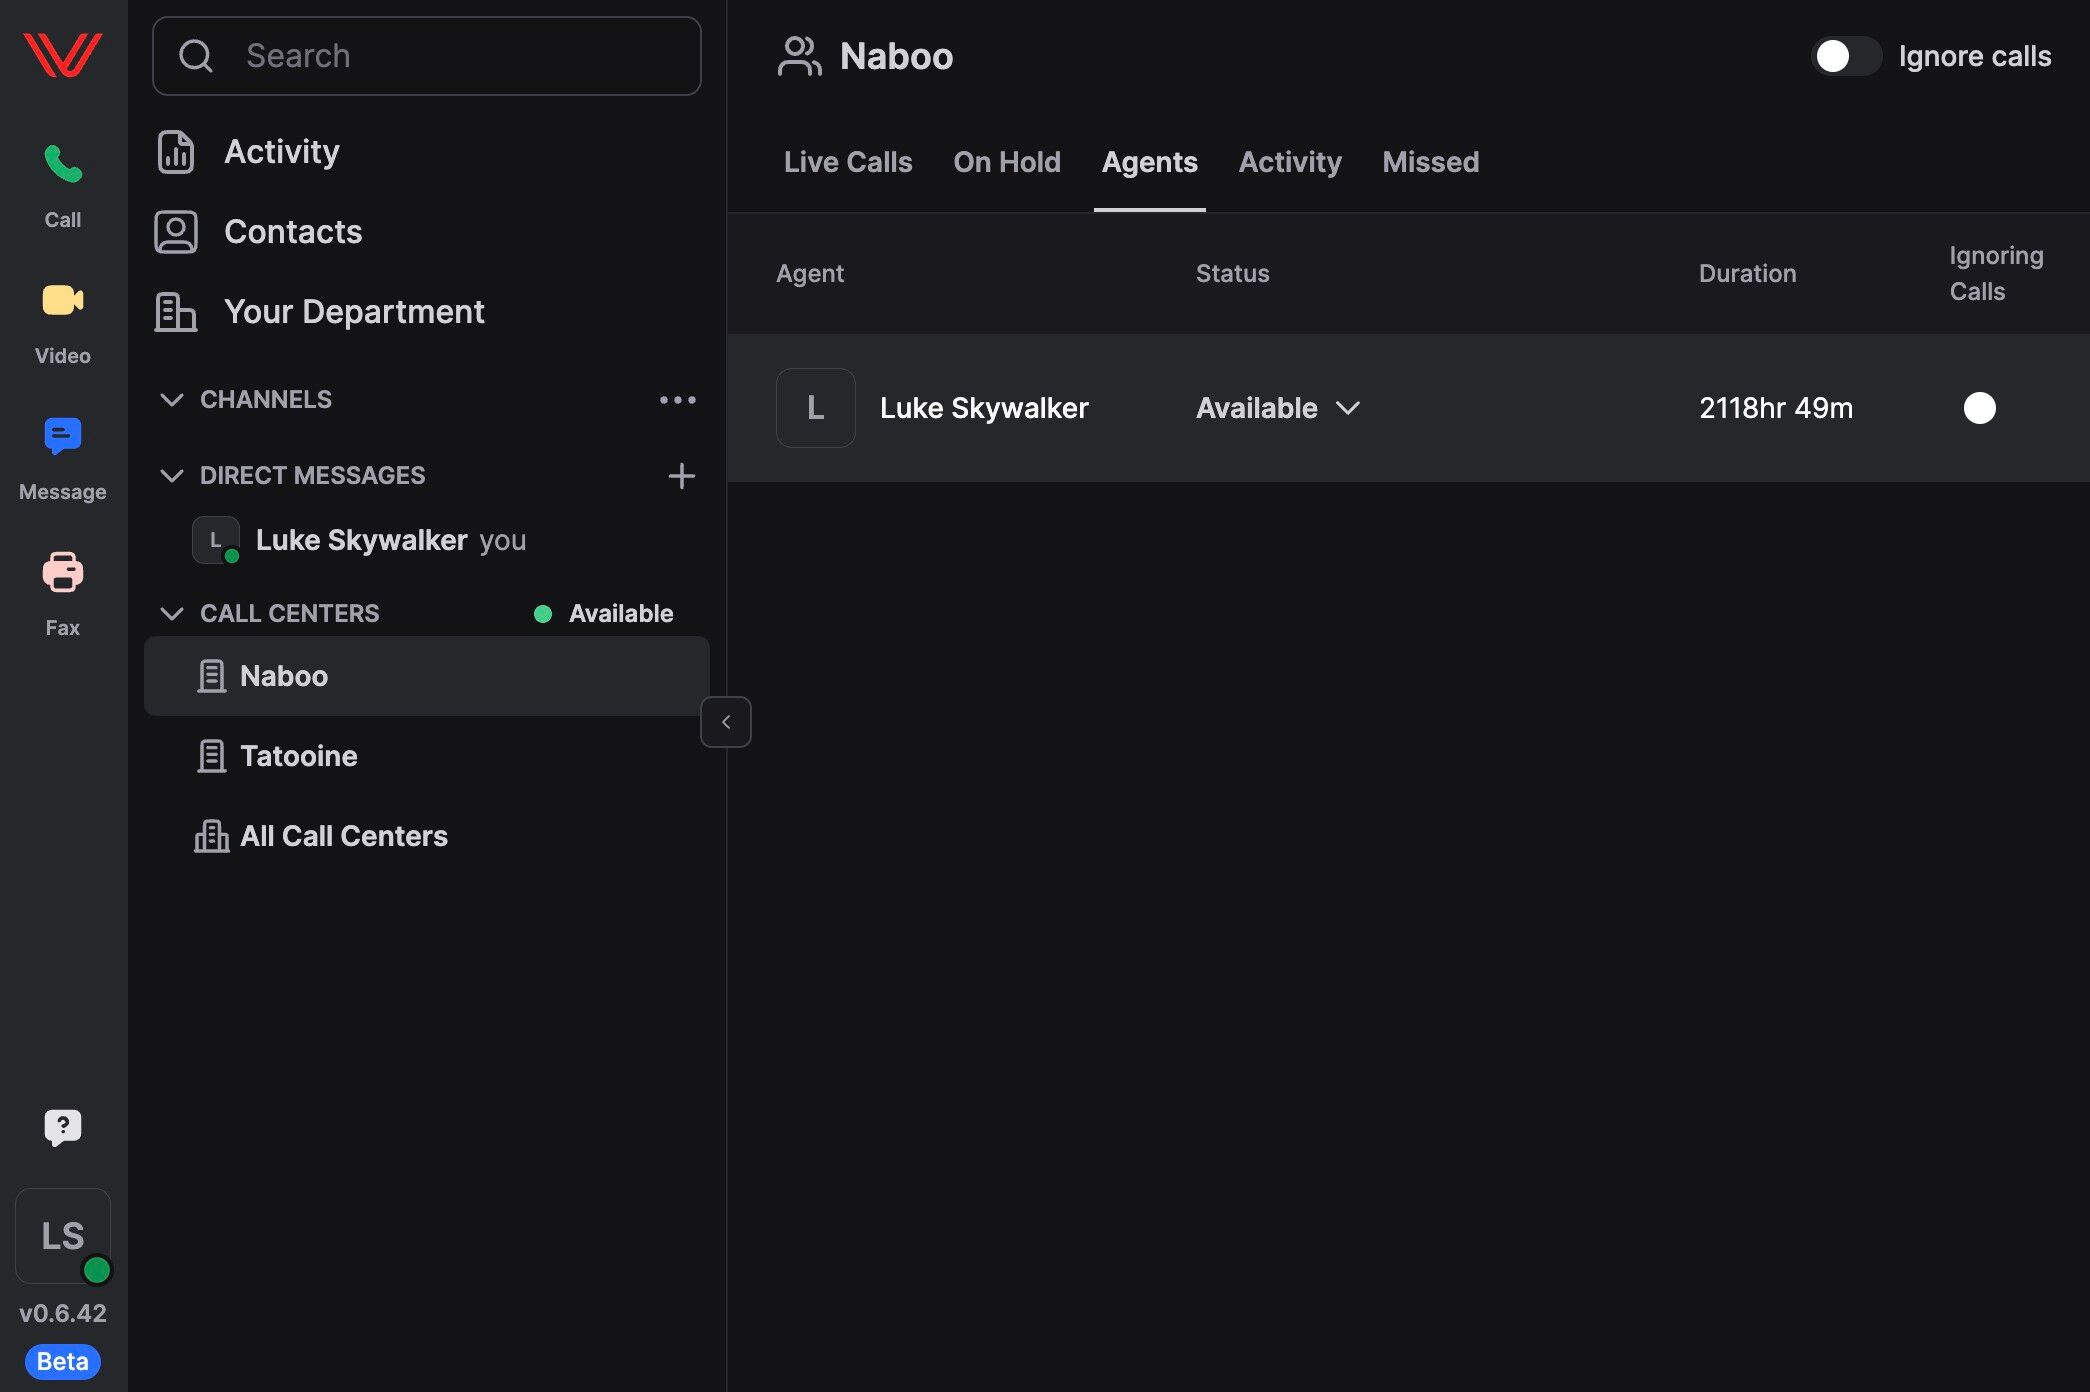Open All Call Centers

(x=343, y=836)
